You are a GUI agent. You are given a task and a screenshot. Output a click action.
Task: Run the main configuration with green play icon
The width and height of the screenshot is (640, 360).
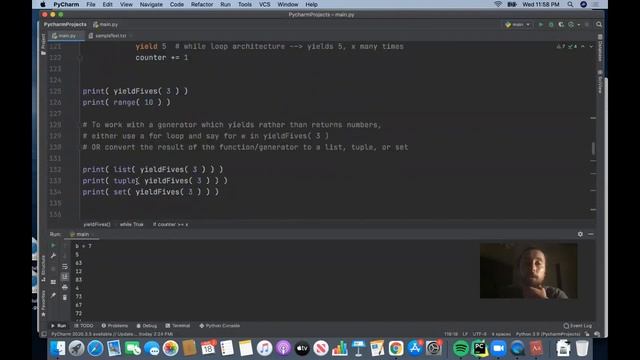(541, 24)
